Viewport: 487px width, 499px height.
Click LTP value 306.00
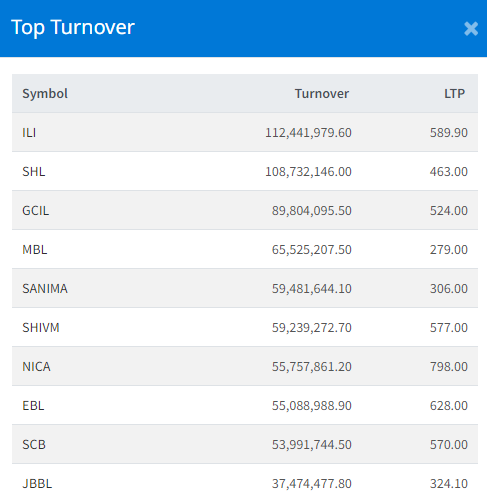[449, 289]
